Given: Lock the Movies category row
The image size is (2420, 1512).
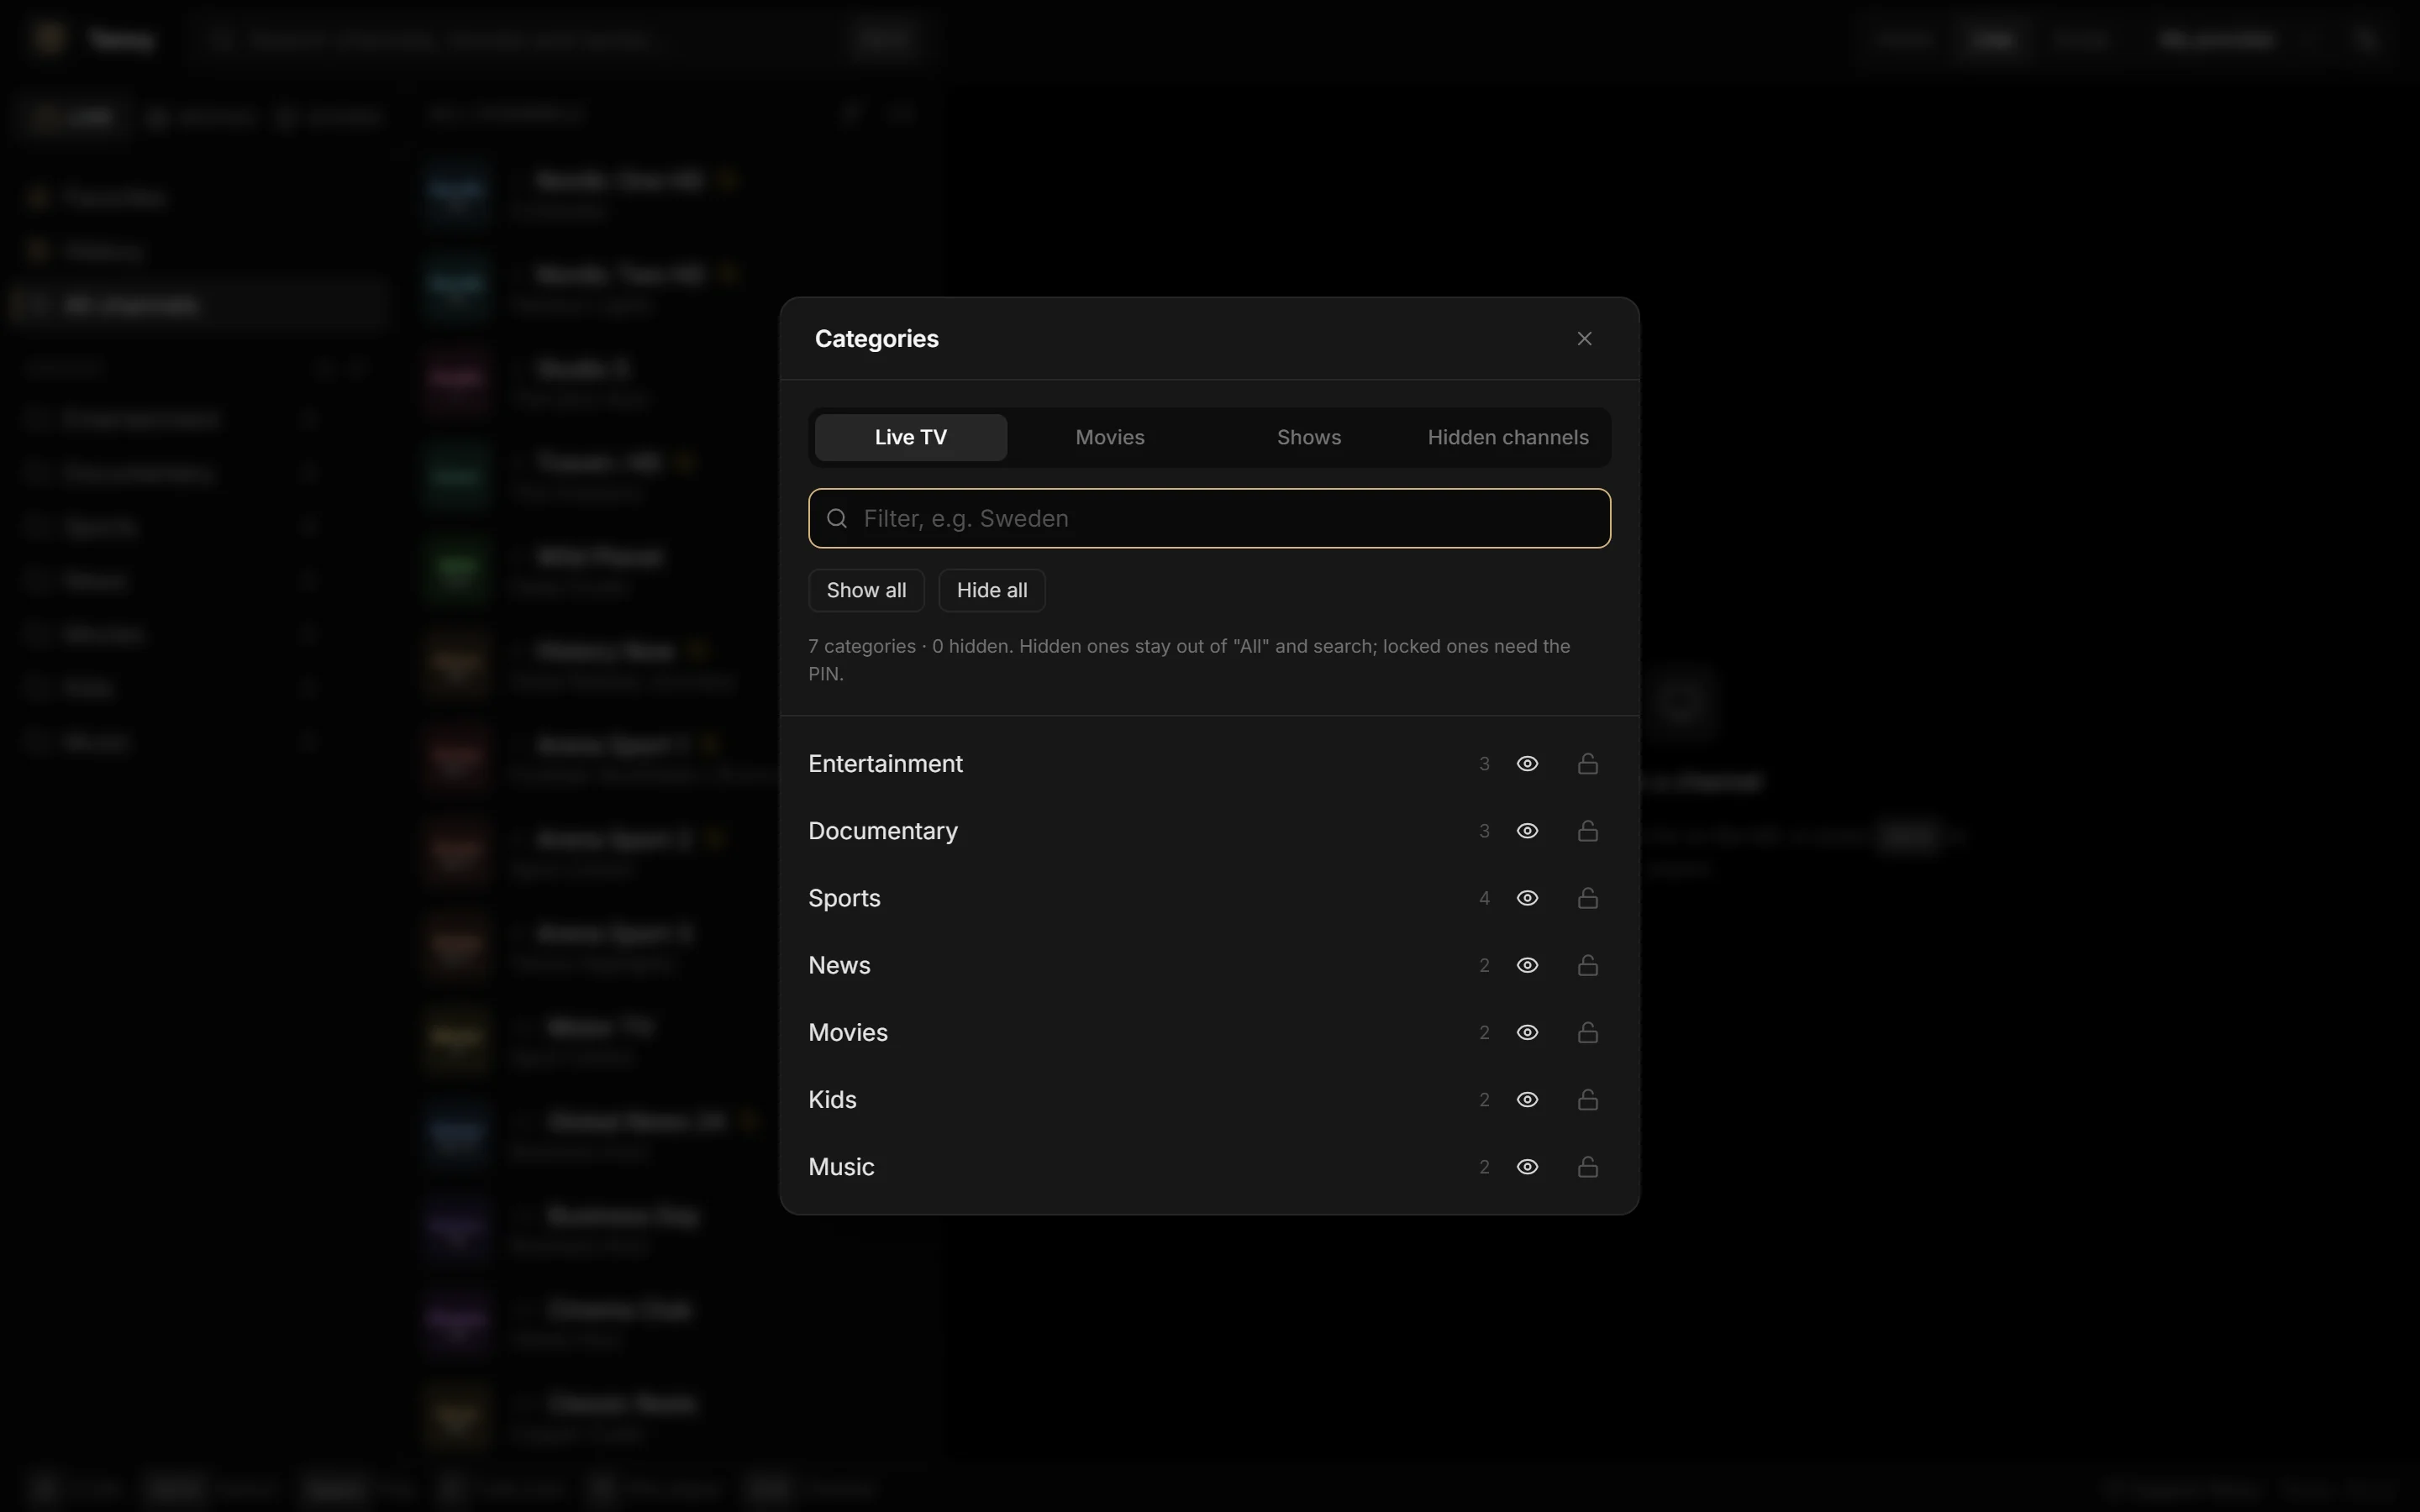Looking at the screenshot, I should (1588, 1032).
